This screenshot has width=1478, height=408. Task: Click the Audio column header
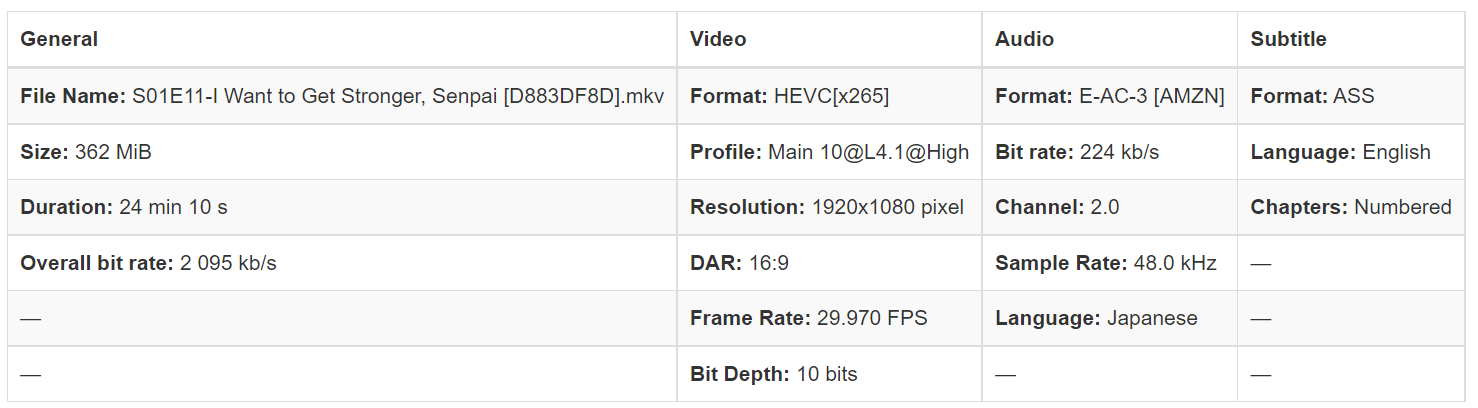point(1024,40)
